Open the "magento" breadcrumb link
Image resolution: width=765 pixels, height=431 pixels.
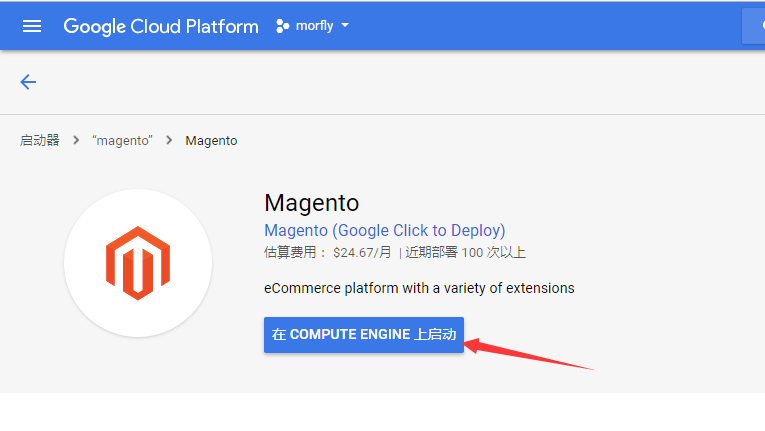[x=122, y=141]
